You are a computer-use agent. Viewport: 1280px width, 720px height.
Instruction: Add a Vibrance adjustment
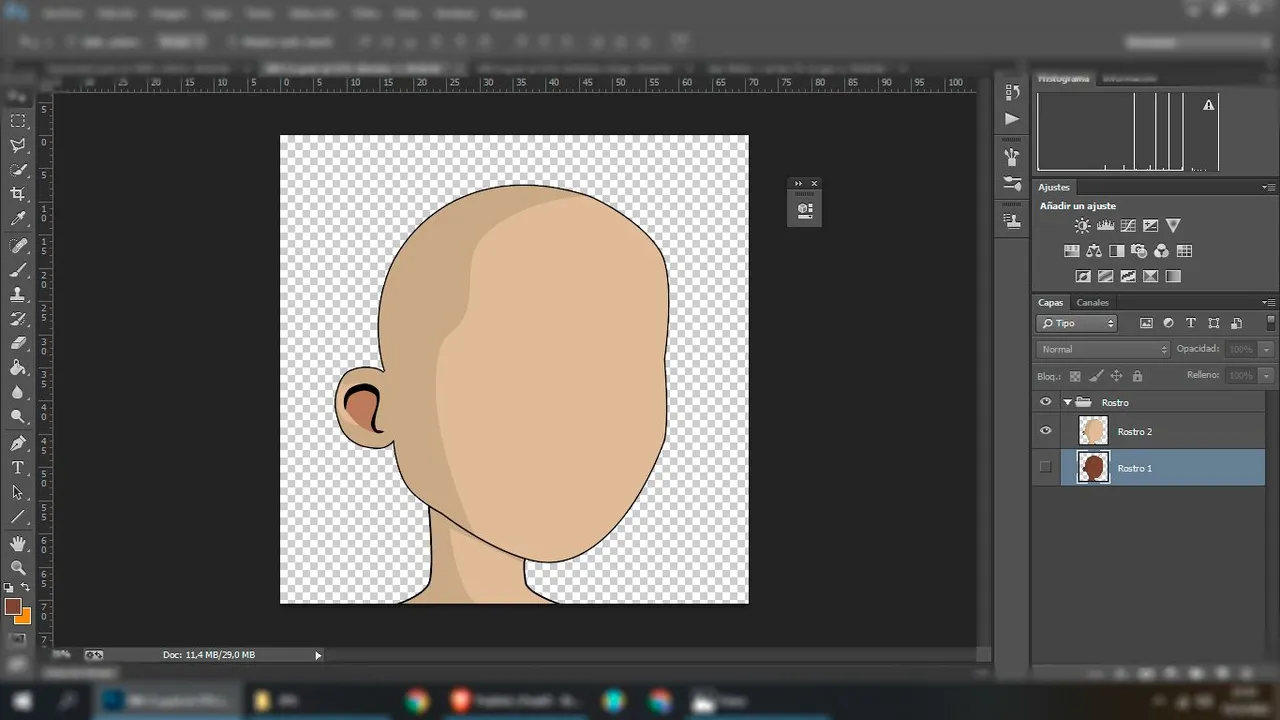[1174, 226]
